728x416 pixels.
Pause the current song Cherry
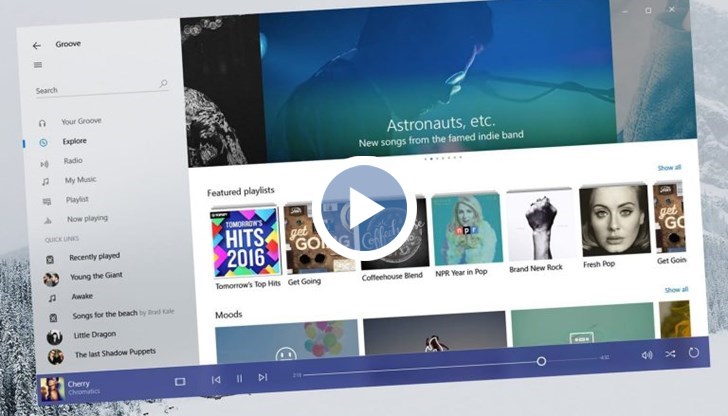(239, 378)
